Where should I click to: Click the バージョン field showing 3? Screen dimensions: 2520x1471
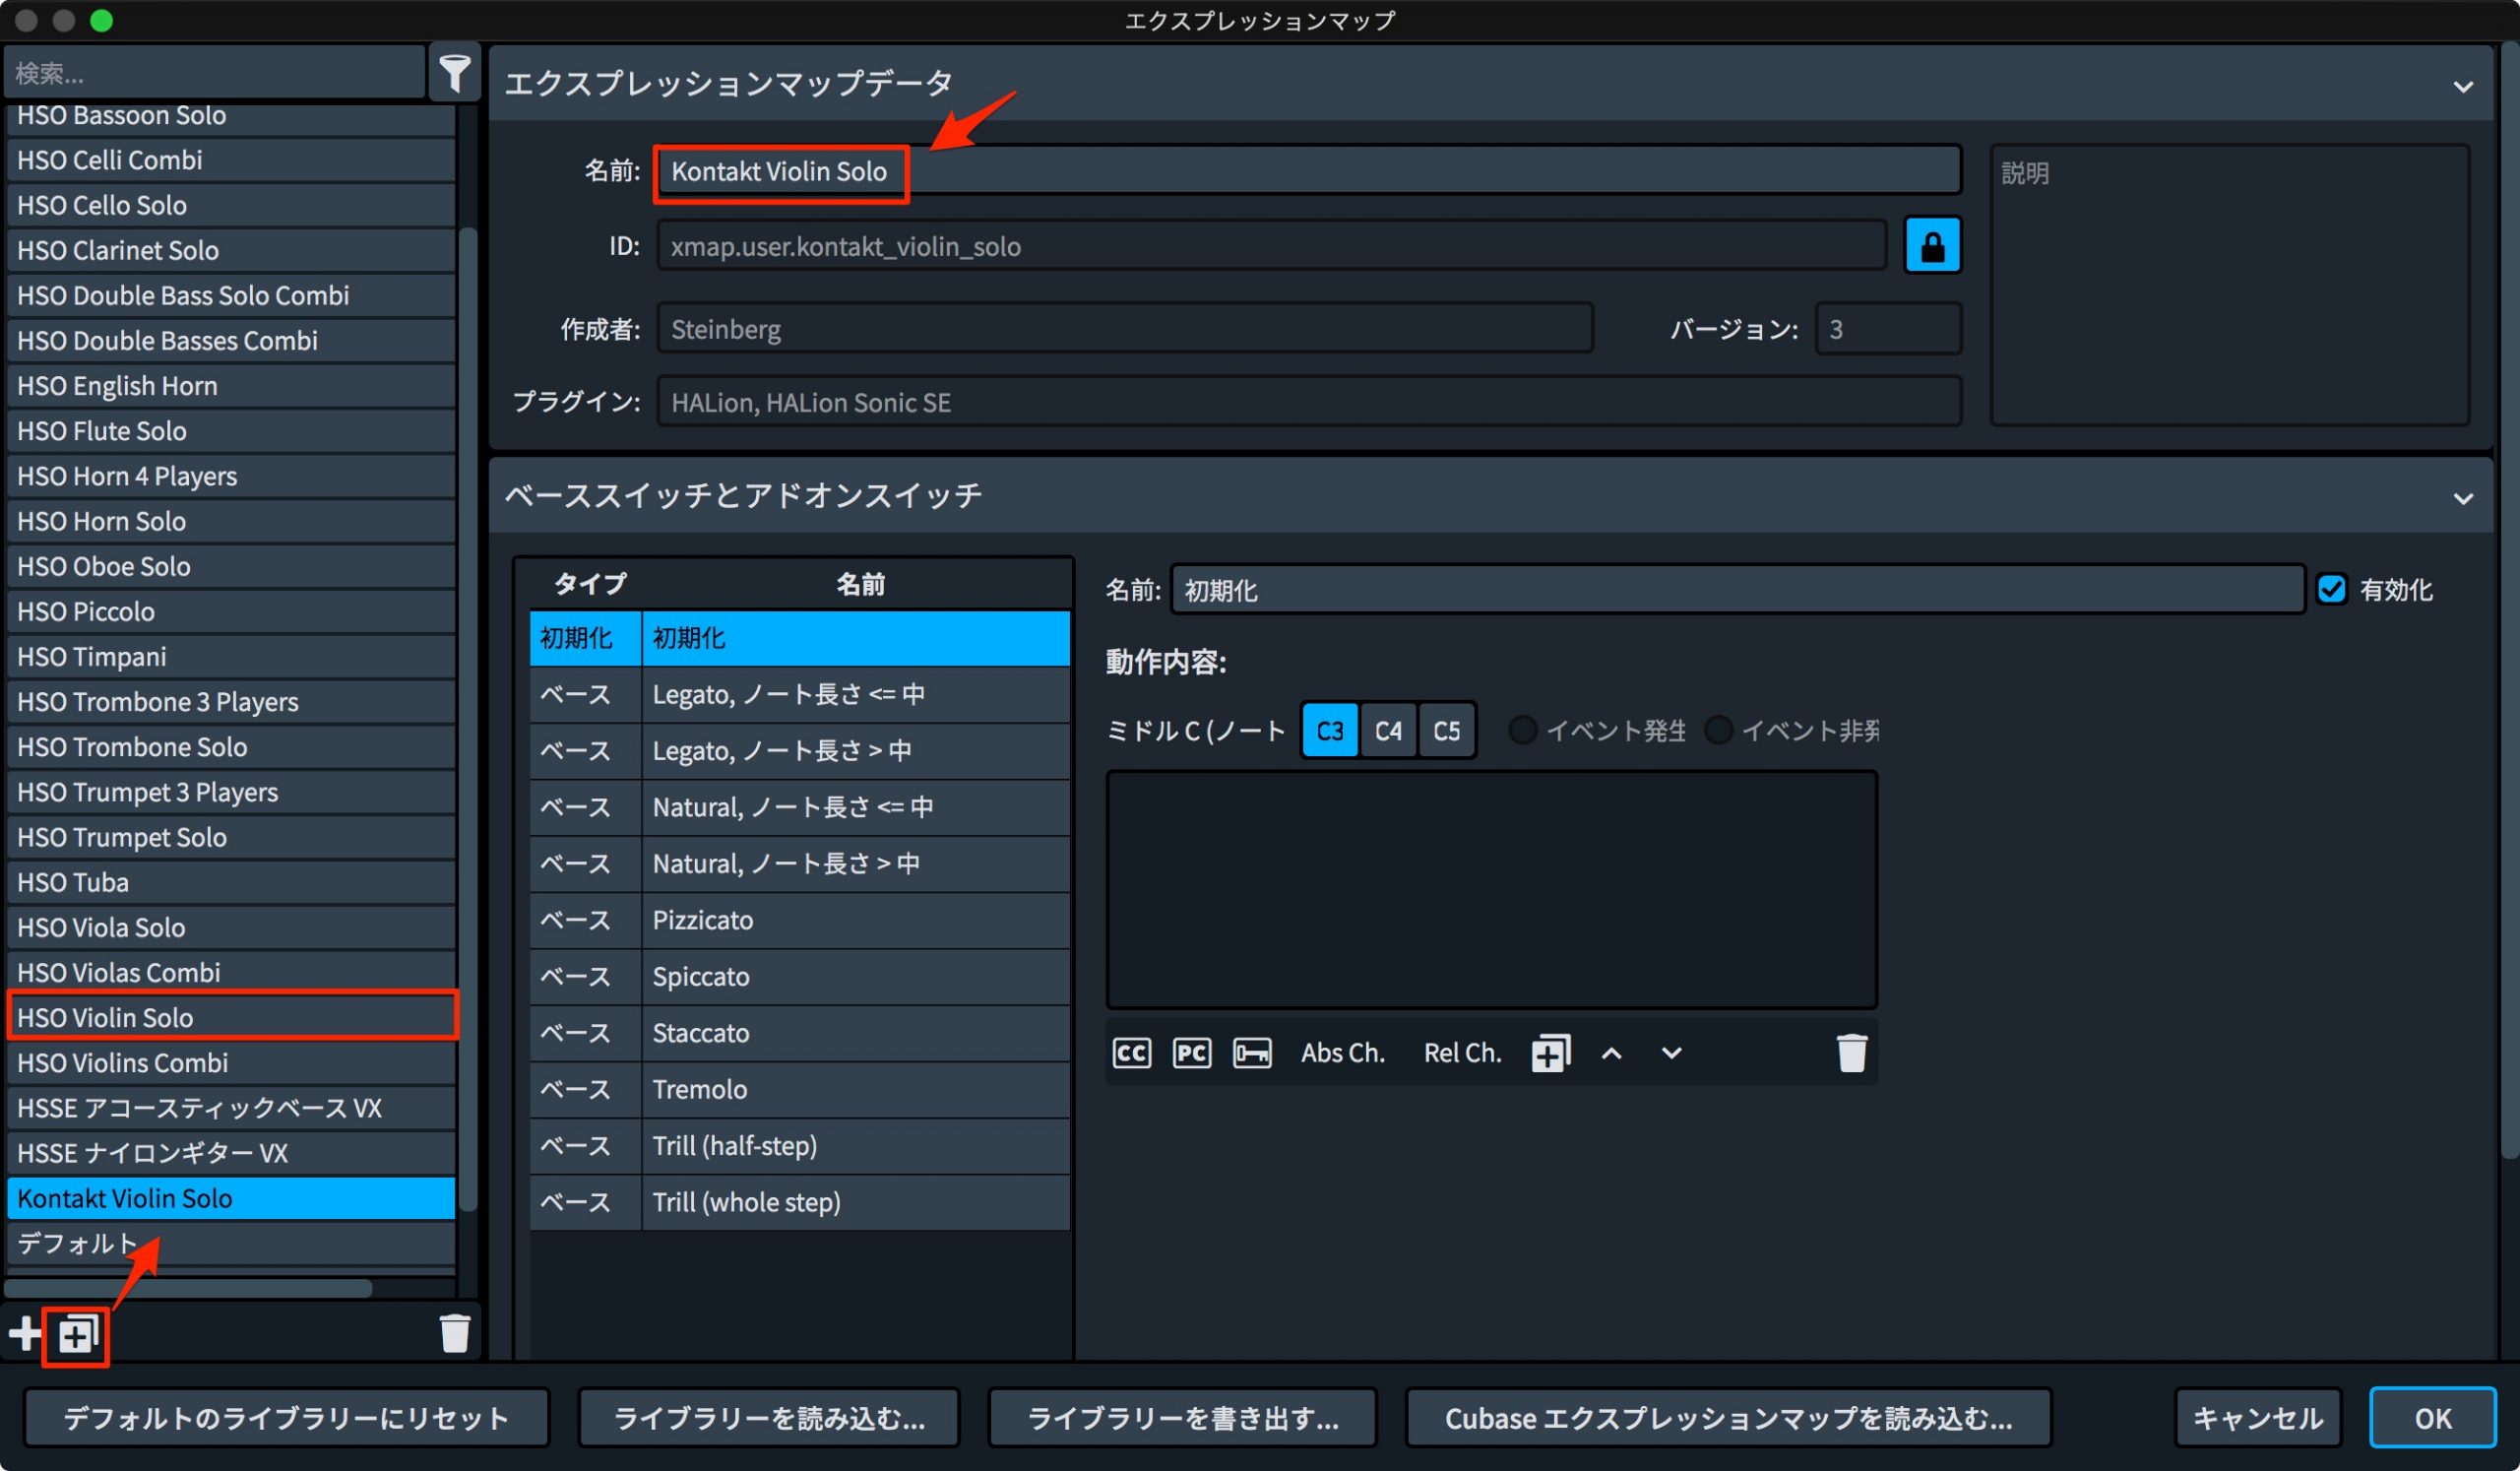(x=1887, y=329)
